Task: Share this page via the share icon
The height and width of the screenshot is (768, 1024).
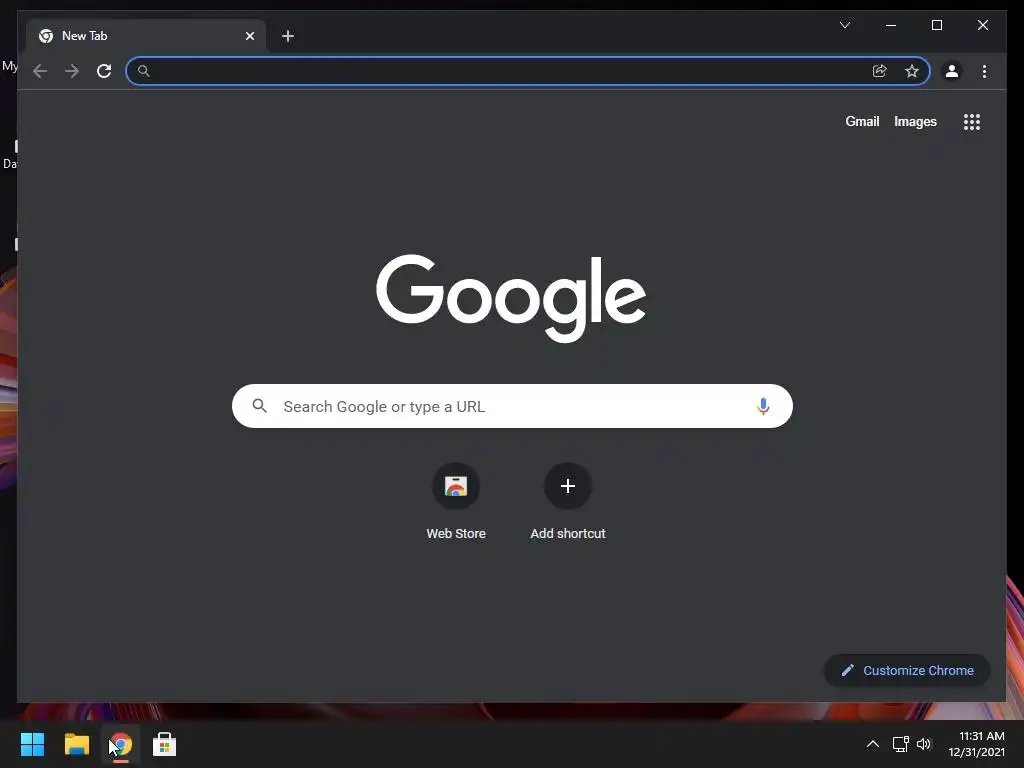Action: click(x=880, y=71)
